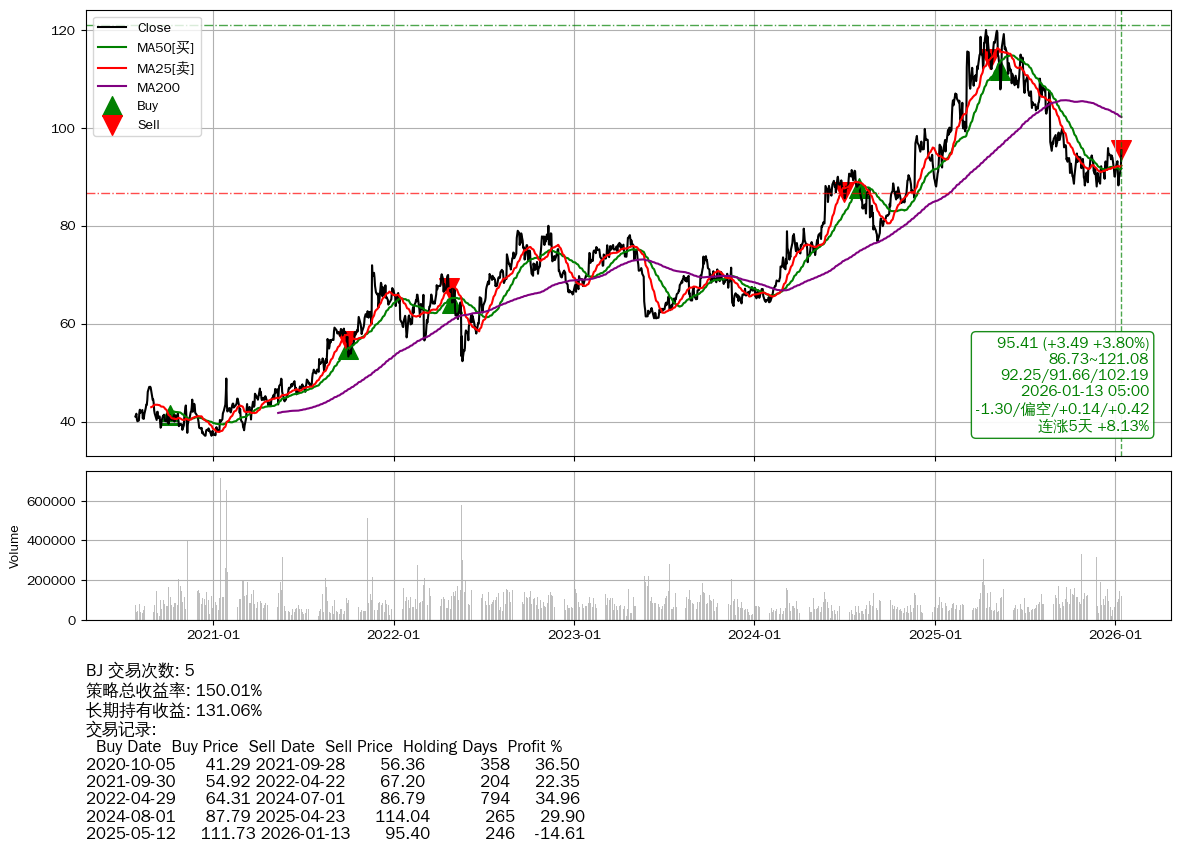Click the 长期持有收益 131.06% text
1180x852 pixels.
tap(174, 710)
